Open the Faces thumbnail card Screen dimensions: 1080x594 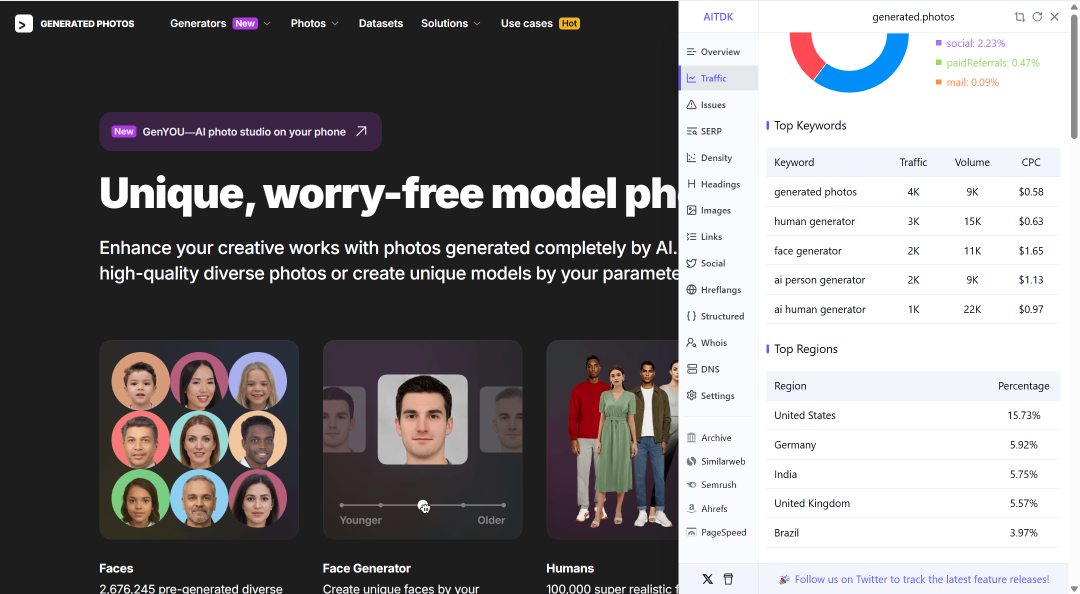(199, 440)
